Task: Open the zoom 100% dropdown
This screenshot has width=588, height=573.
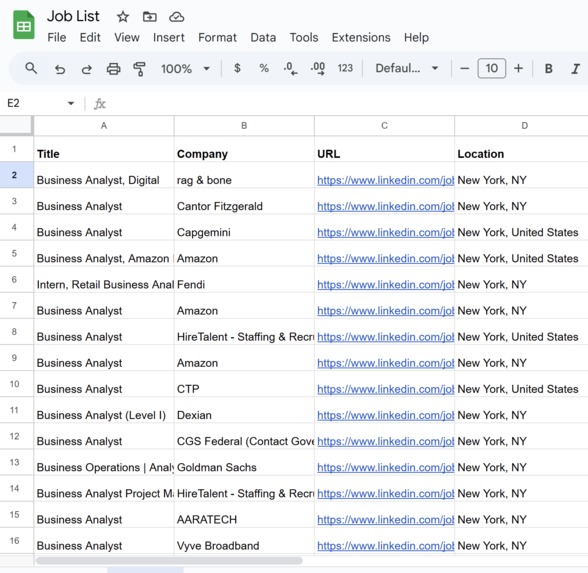Action: [185, 69]
